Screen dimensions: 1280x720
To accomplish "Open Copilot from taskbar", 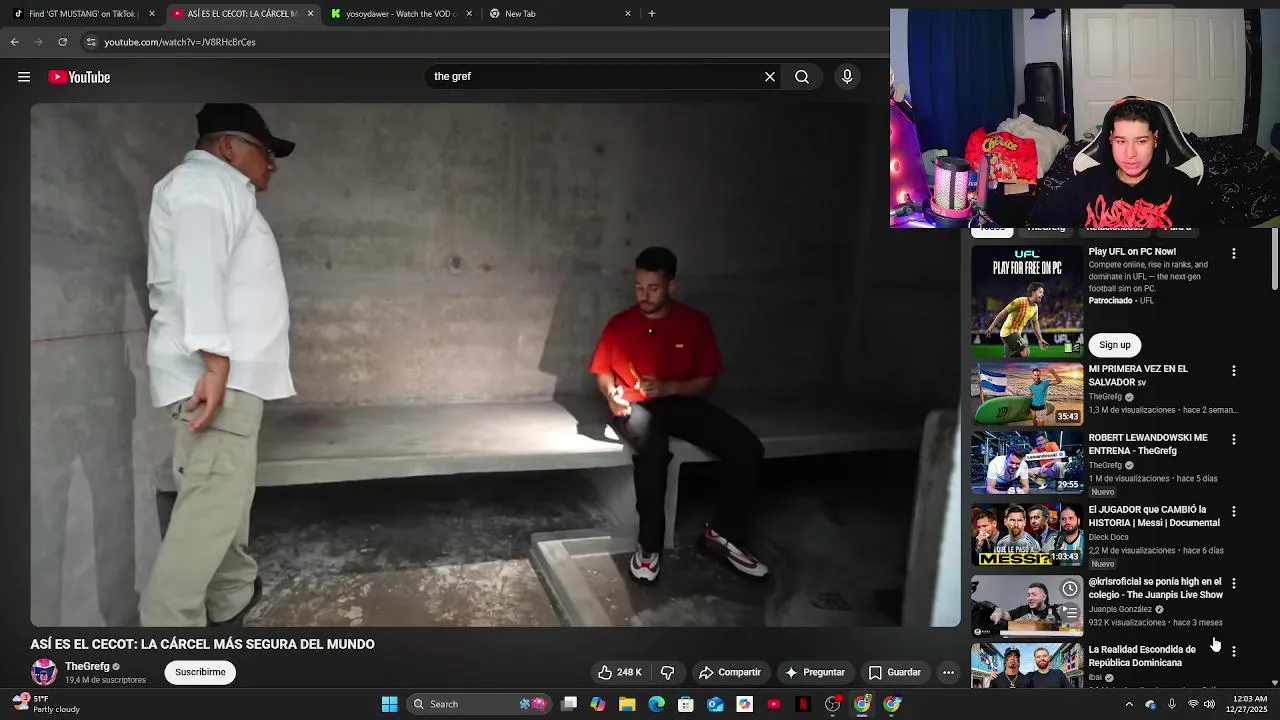I will tap(598, 704).
